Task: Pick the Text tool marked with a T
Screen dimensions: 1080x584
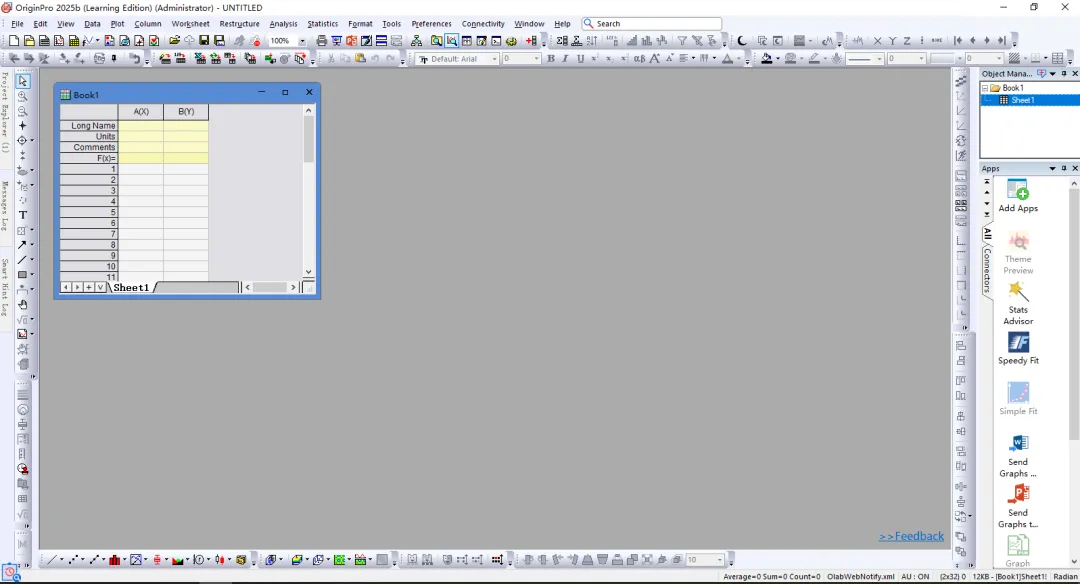Action: 22,216
